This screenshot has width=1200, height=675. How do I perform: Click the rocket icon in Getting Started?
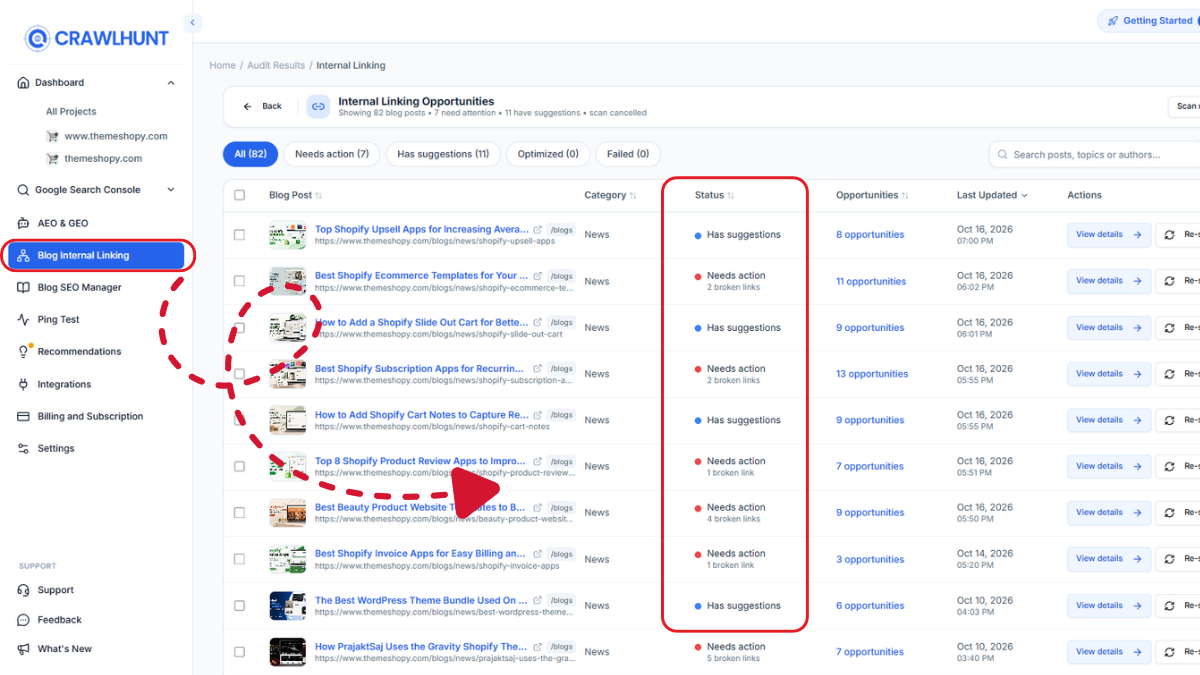(x=1111, y=21)
